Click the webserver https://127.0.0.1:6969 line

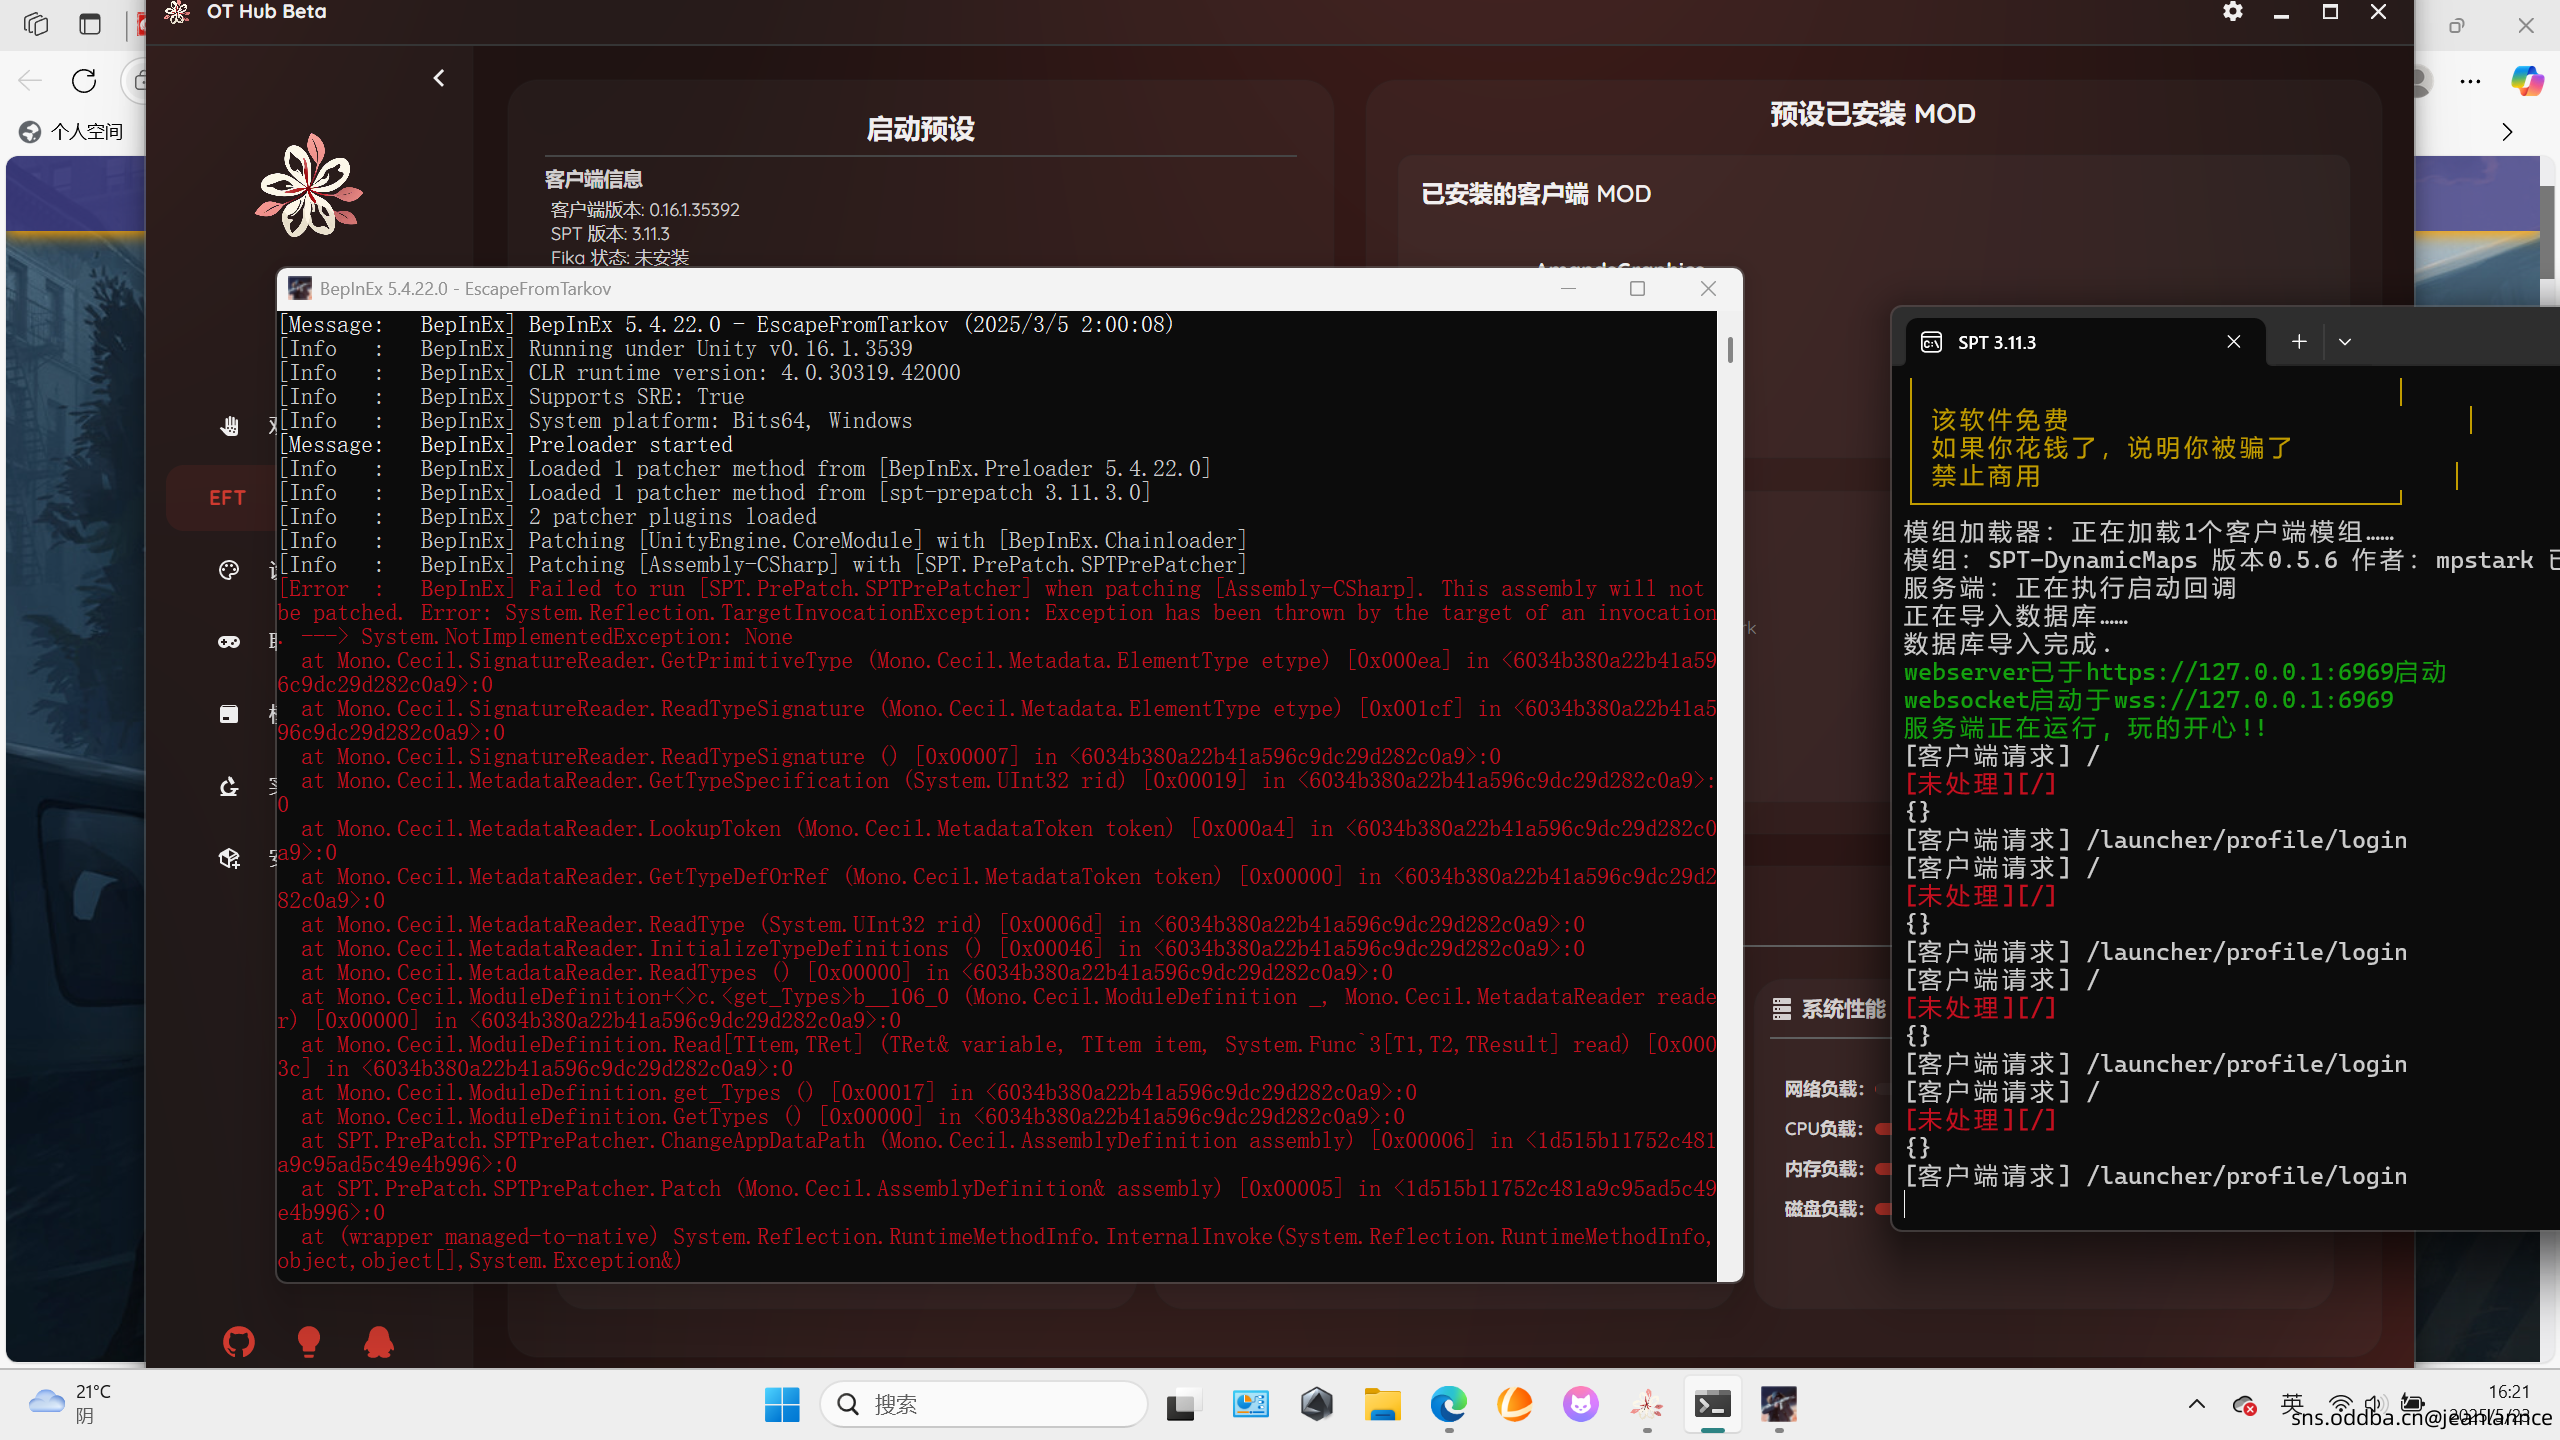(2175, 672)
